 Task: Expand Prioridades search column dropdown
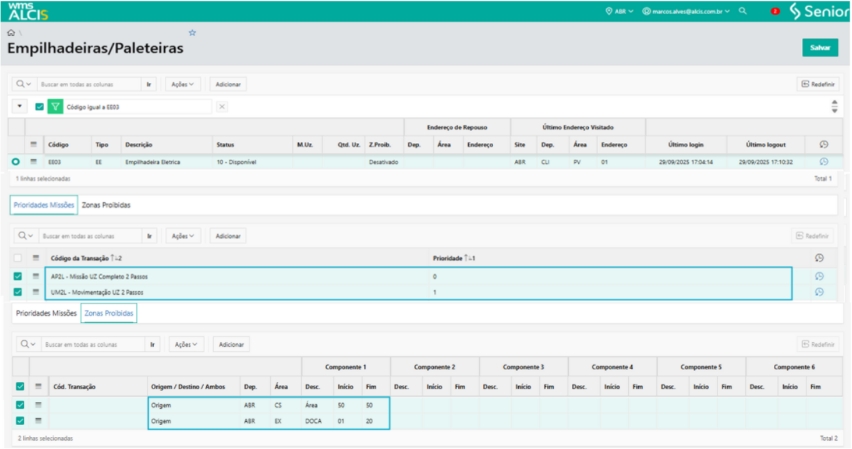coord(26,236)
